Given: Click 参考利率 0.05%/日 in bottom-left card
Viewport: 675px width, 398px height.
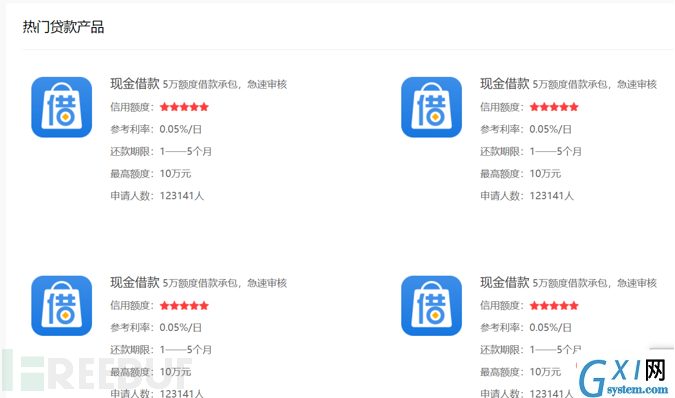Looking at the screenshot, I should click(x=156, y=327).
